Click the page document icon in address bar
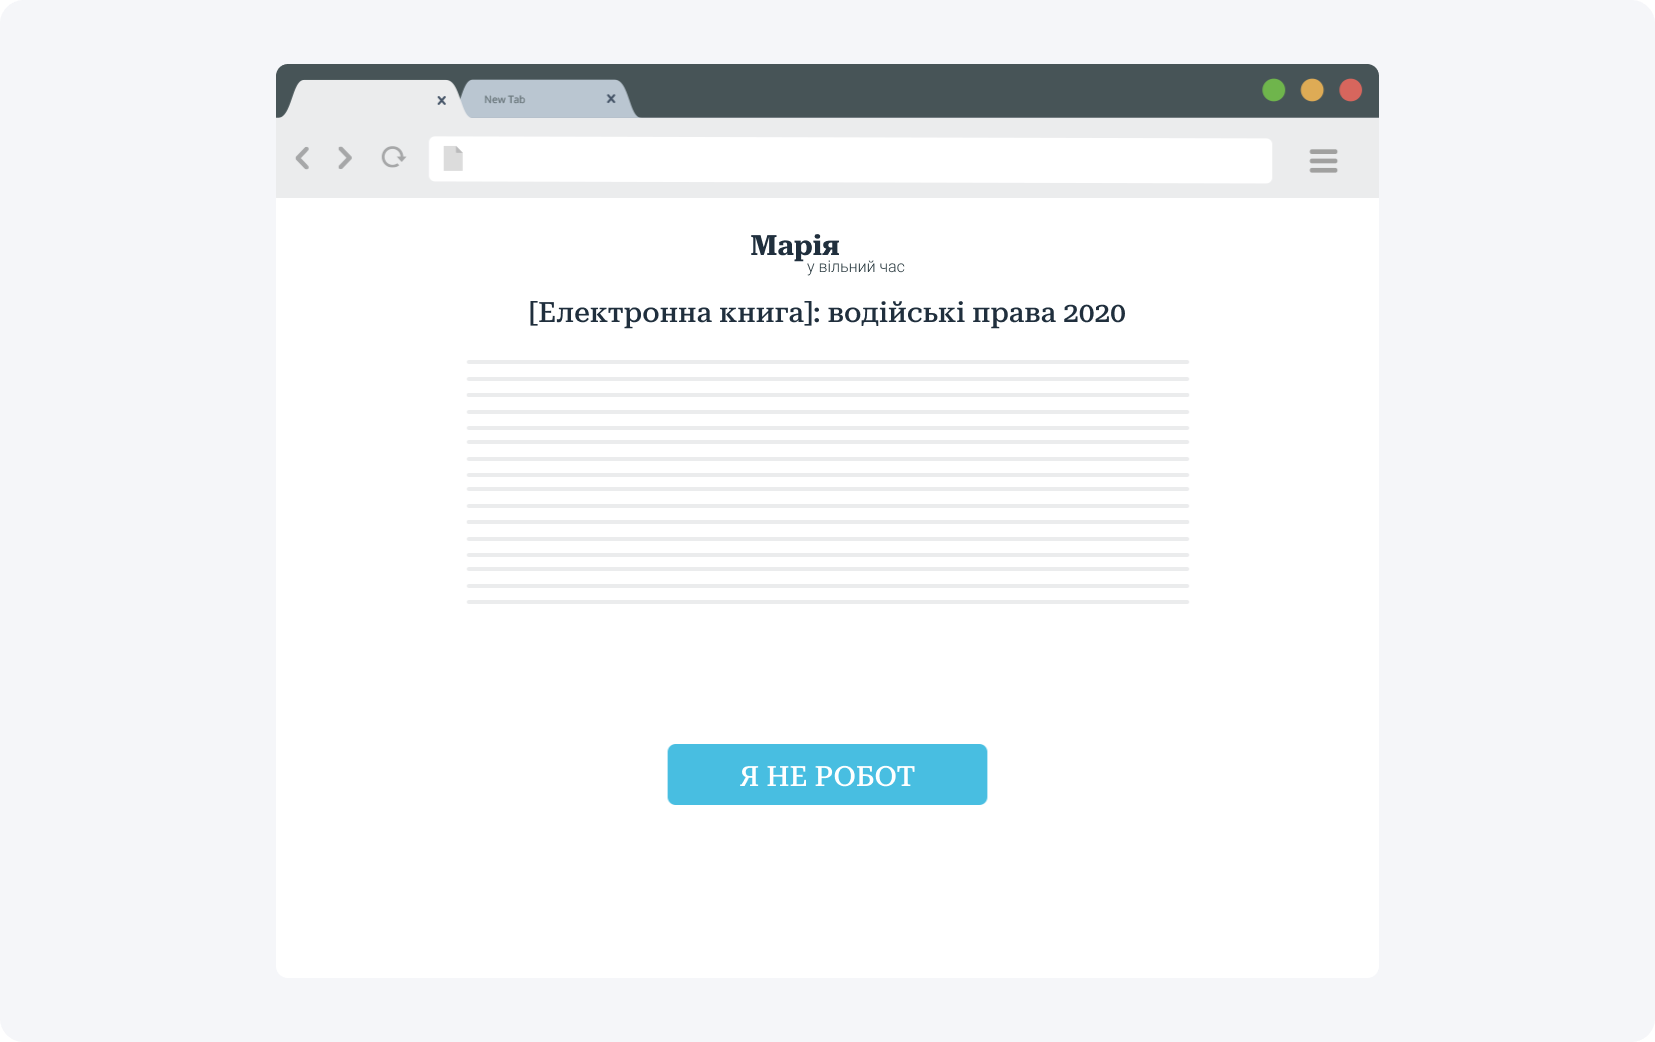Viewport: 1655px width, 1042px height. tap(453, 158)
